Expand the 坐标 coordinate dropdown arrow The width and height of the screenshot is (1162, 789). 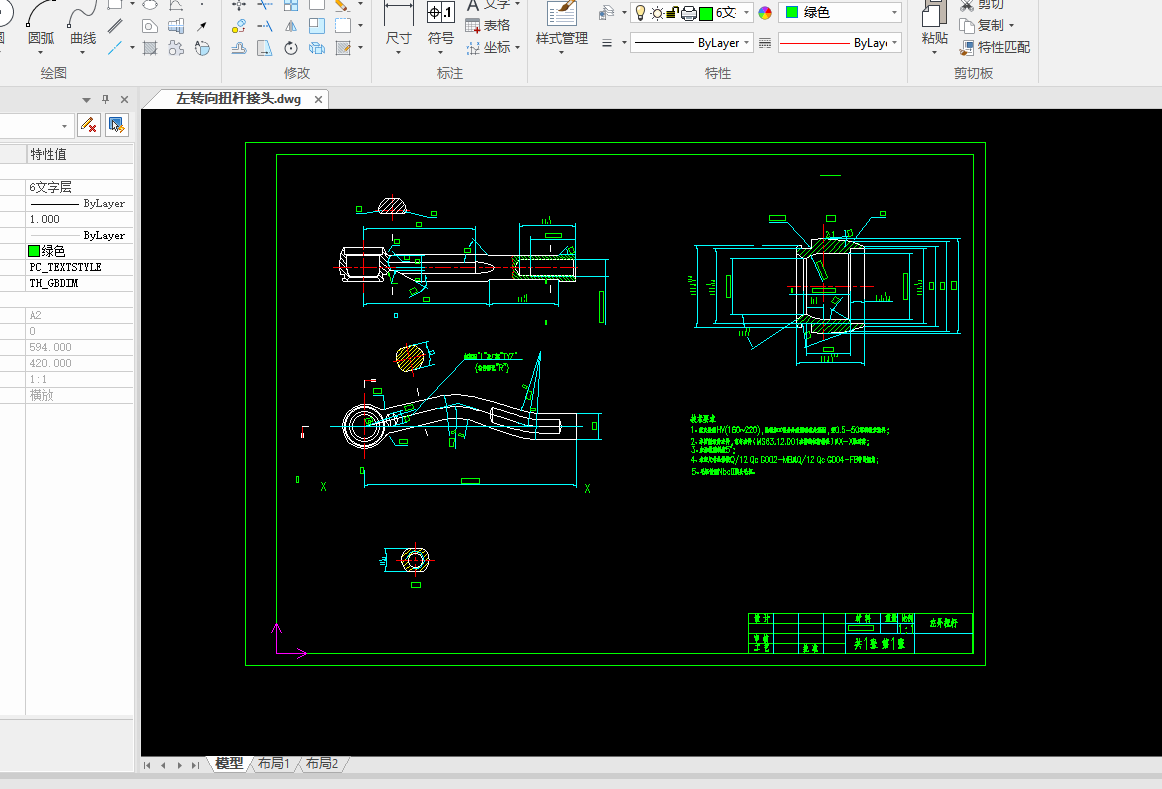[517, 48]
